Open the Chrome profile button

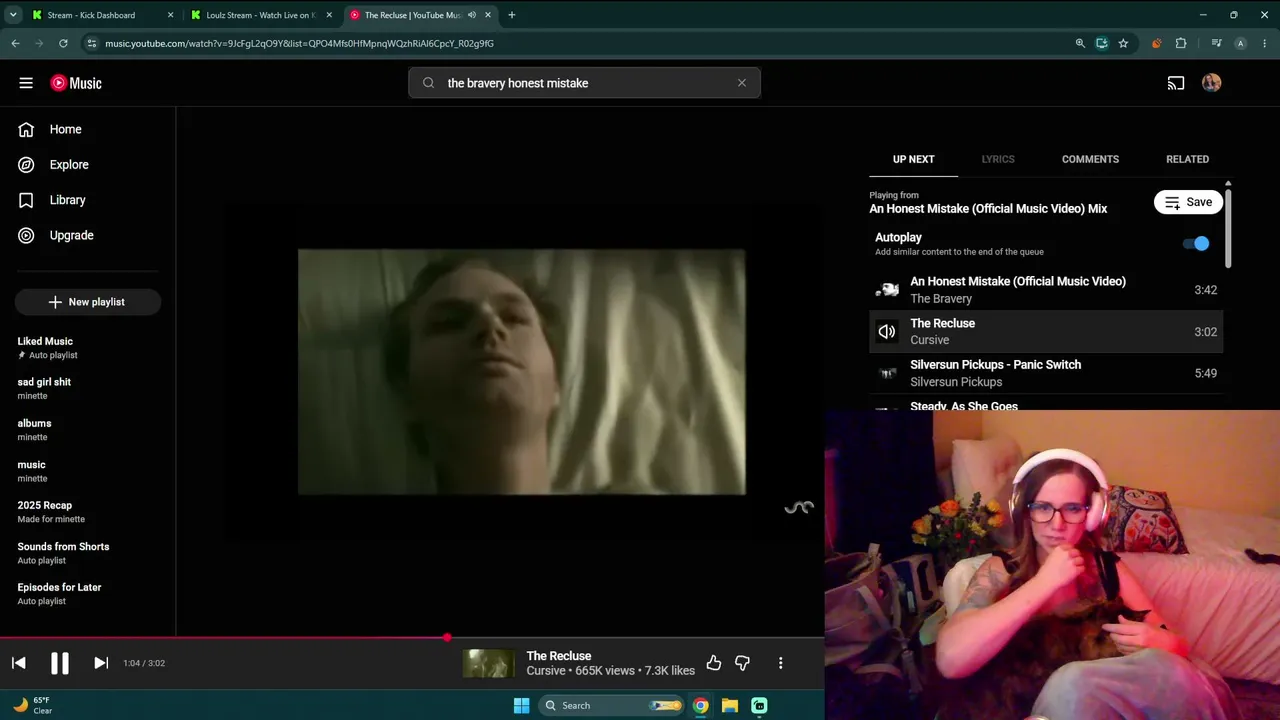point(1241,43)
